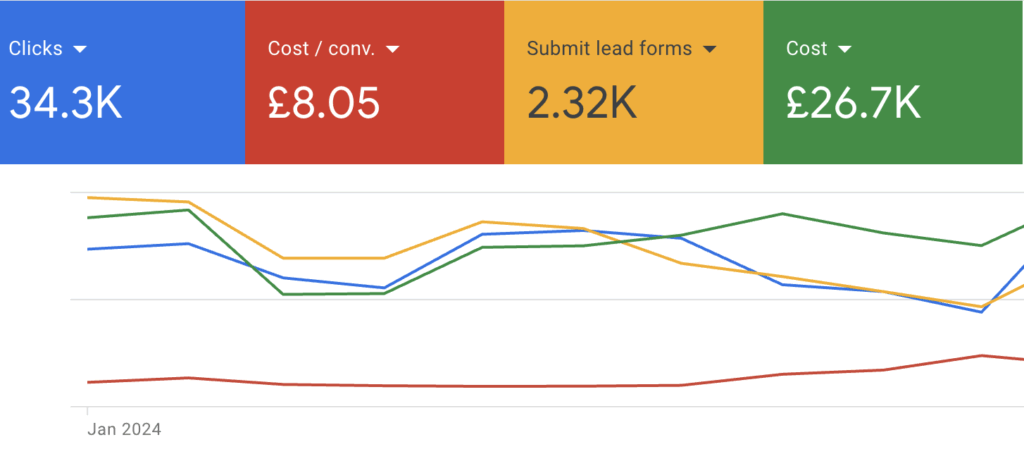Screen dimensions: 1024x454
Task: Toggle the yellow scorecard value 2.32K
Action: point(582,103)
